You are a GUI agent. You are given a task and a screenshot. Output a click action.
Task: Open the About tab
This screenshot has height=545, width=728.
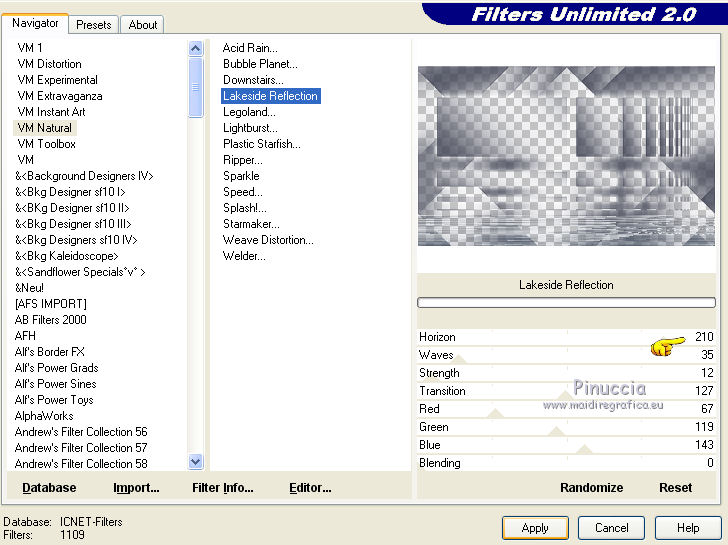click(143, 25)
